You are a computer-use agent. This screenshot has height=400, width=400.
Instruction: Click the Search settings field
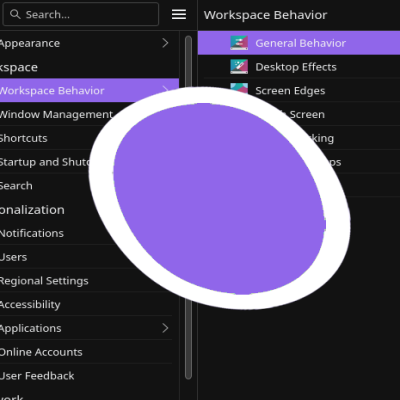coord(81,14)
